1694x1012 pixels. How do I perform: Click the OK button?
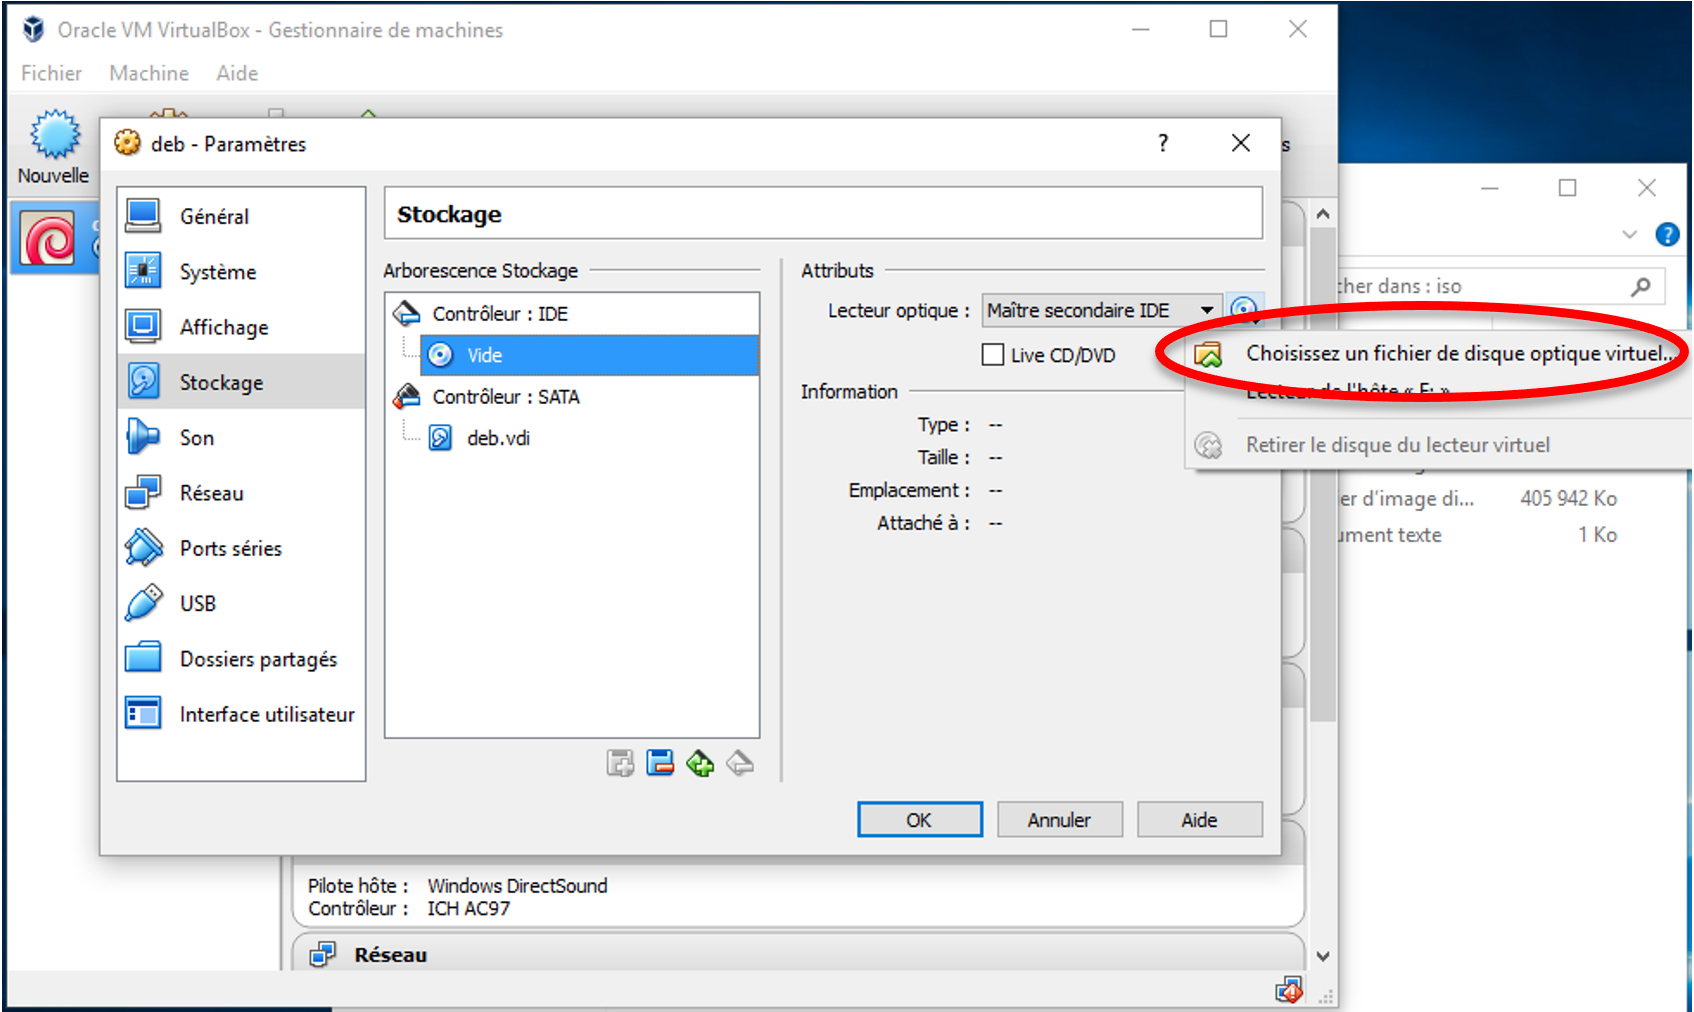[x=919, y=820]
